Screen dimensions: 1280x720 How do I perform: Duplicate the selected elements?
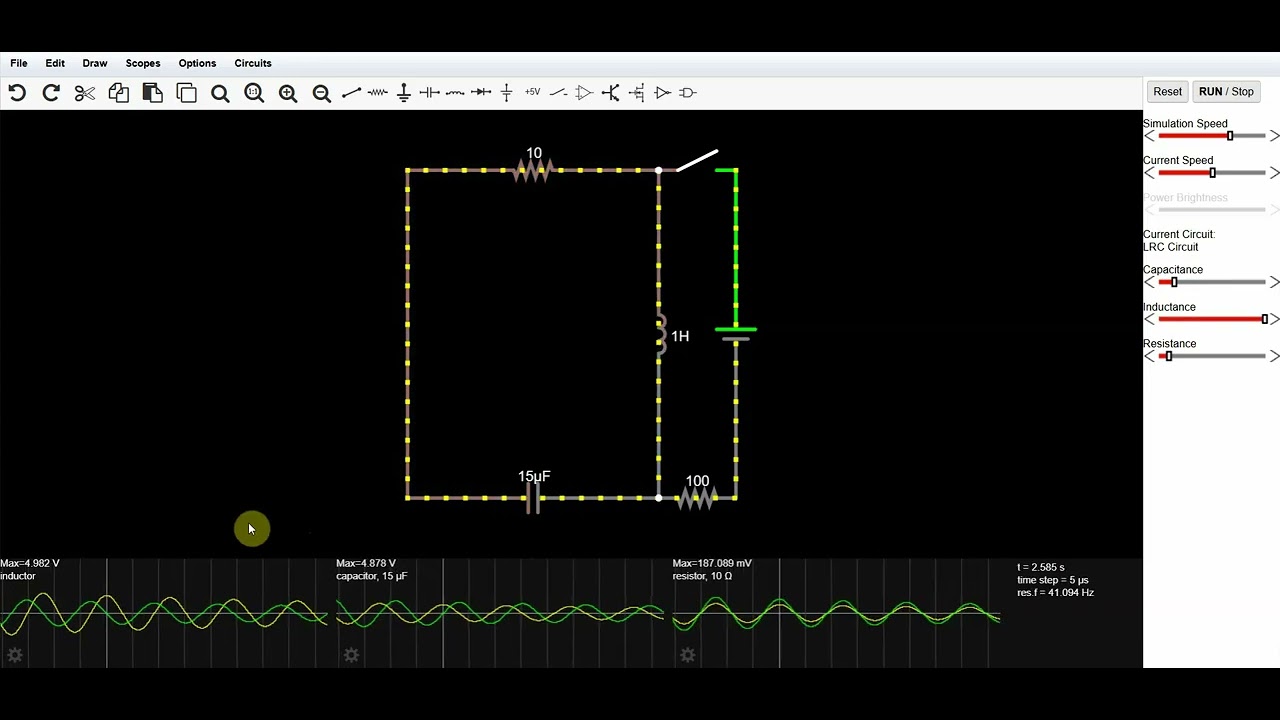(187, 93)
